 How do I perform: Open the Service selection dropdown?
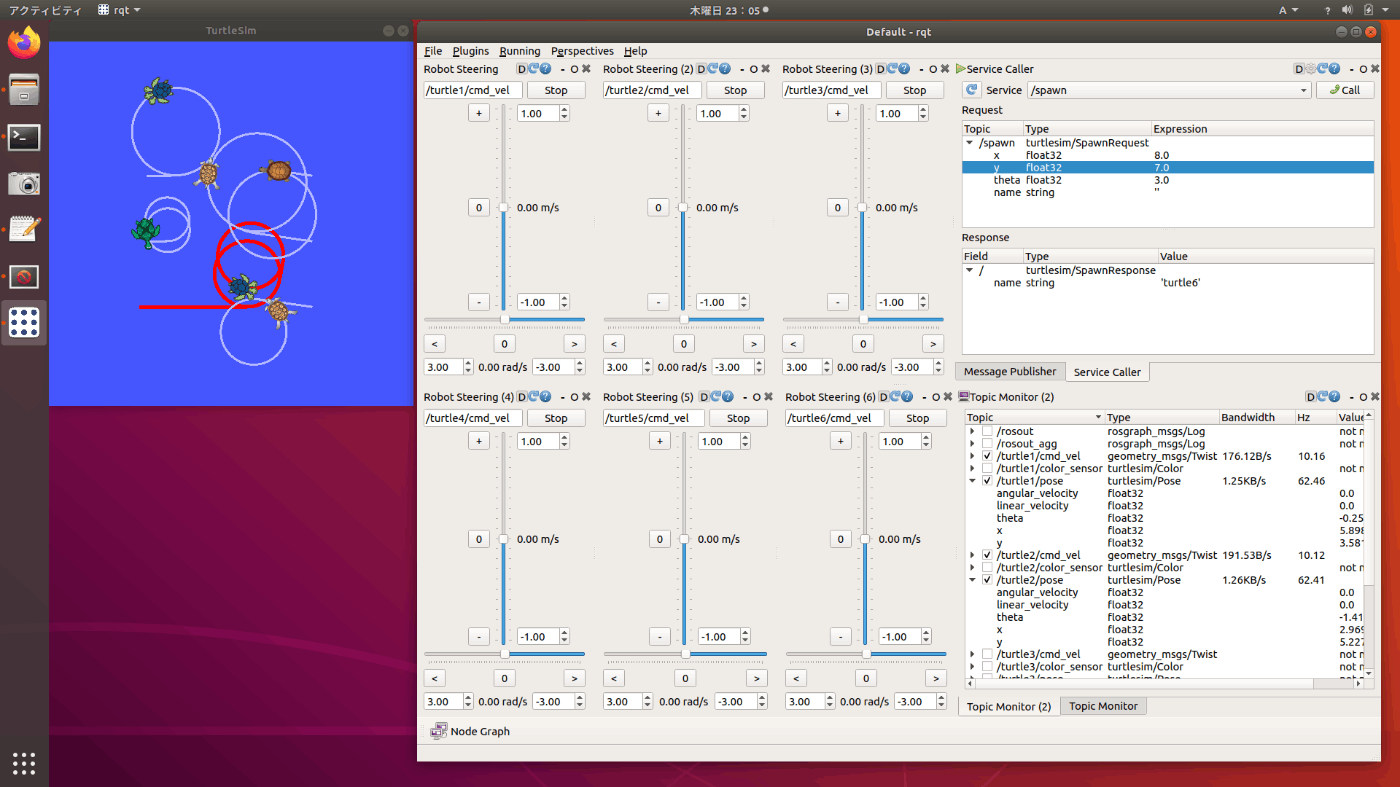[x=1169, y=90]
